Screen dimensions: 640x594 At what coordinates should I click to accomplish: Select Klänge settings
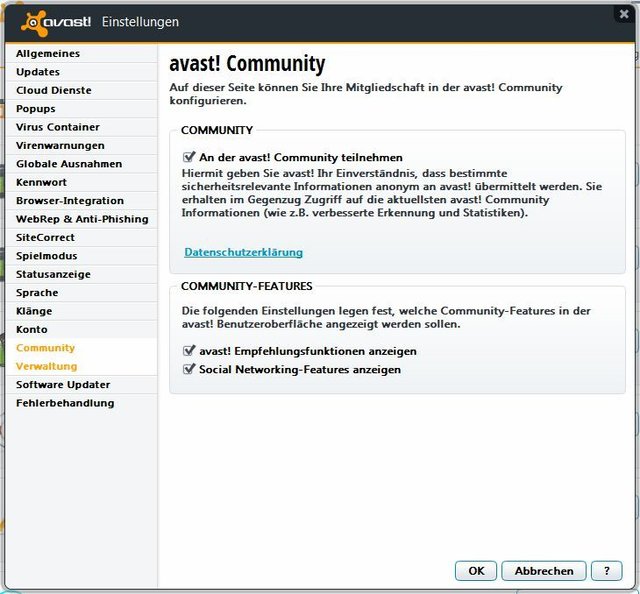[x=81, y=311]
